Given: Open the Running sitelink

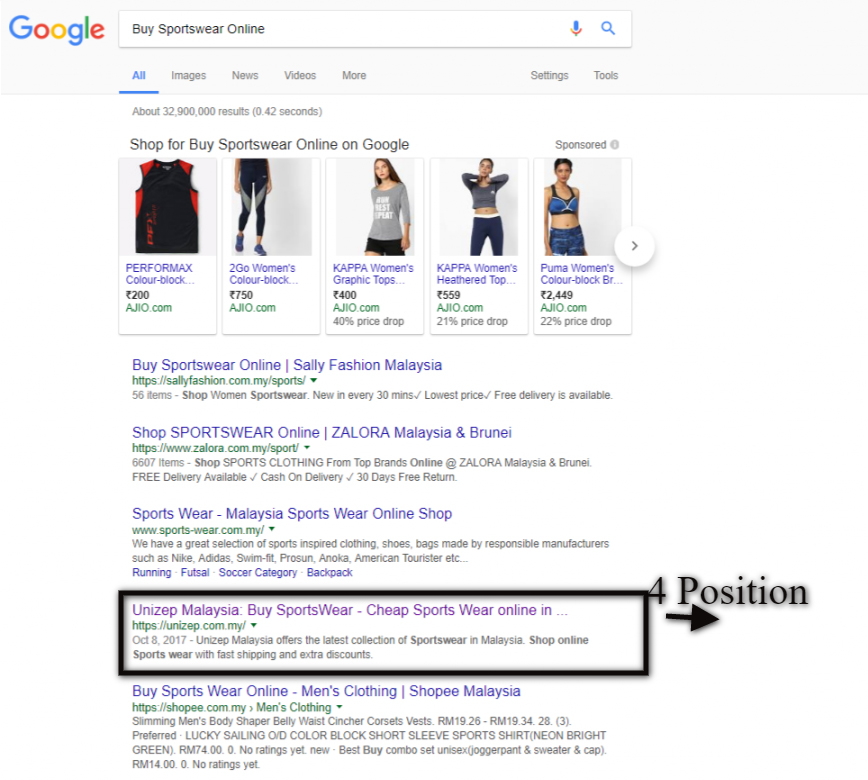Looking at the screenshot, I should [x=151, y=572].
